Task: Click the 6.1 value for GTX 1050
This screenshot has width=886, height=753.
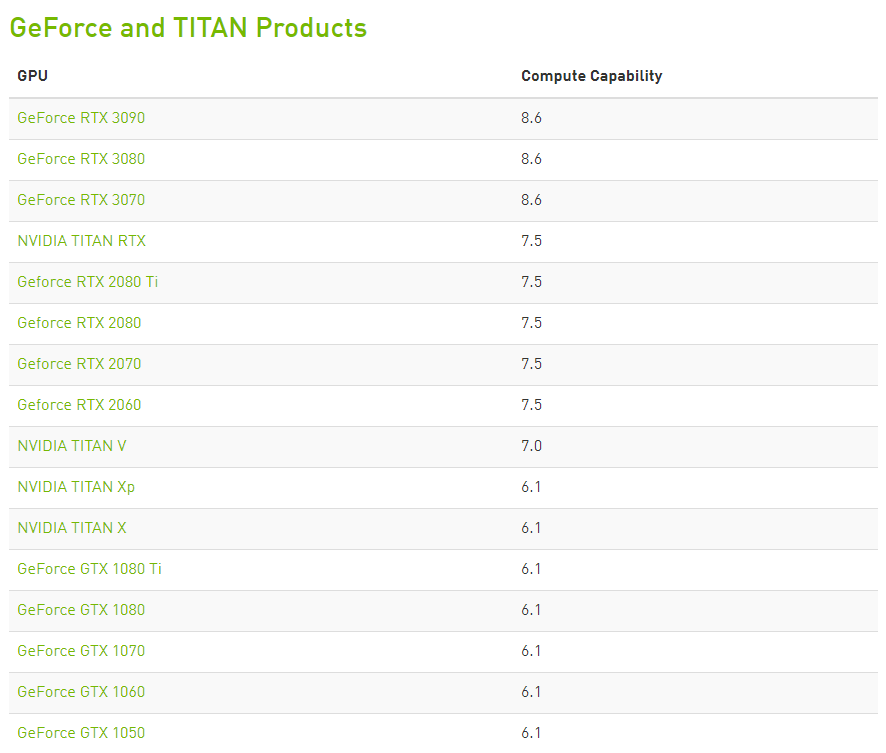Action: 531,733
